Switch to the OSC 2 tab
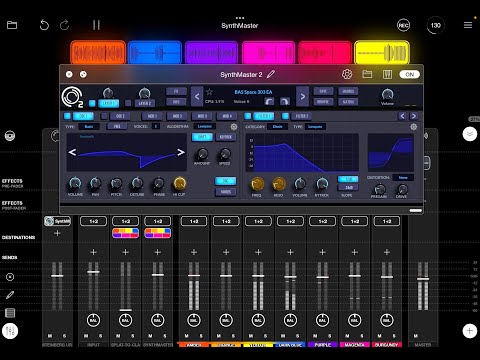The height and width of the screenshot is (360, 480). (120, 116)
